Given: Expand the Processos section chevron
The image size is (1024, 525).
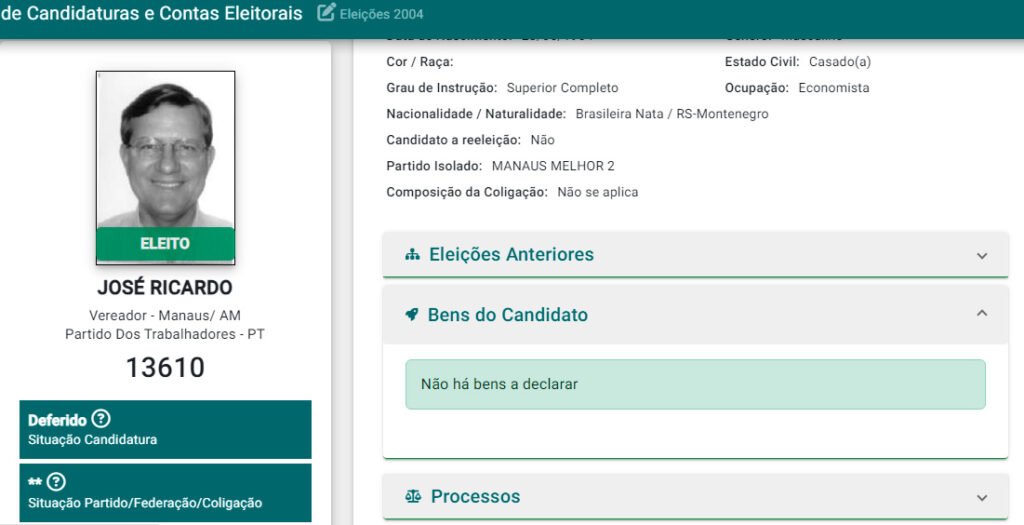Looking at the screenshot, I should click(981, 497).
